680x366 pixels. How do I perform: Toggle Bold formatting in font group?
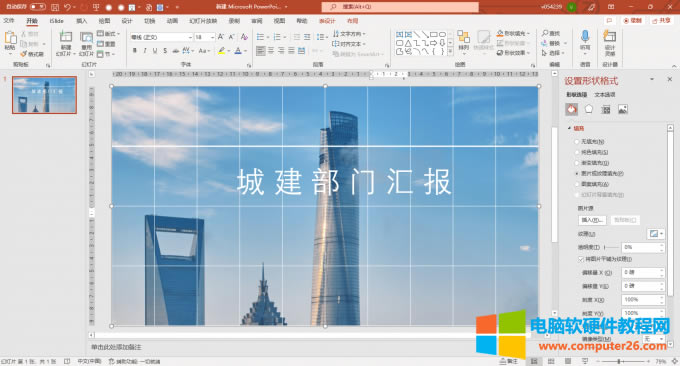tap(135, 51)
